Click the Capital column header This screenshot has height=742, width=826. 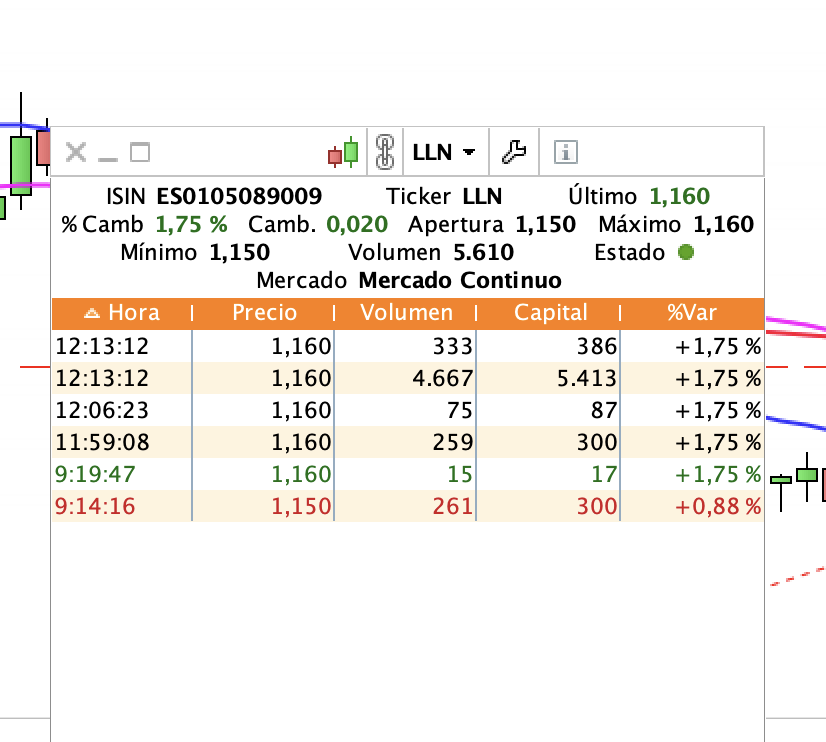[x=550, y=313]
